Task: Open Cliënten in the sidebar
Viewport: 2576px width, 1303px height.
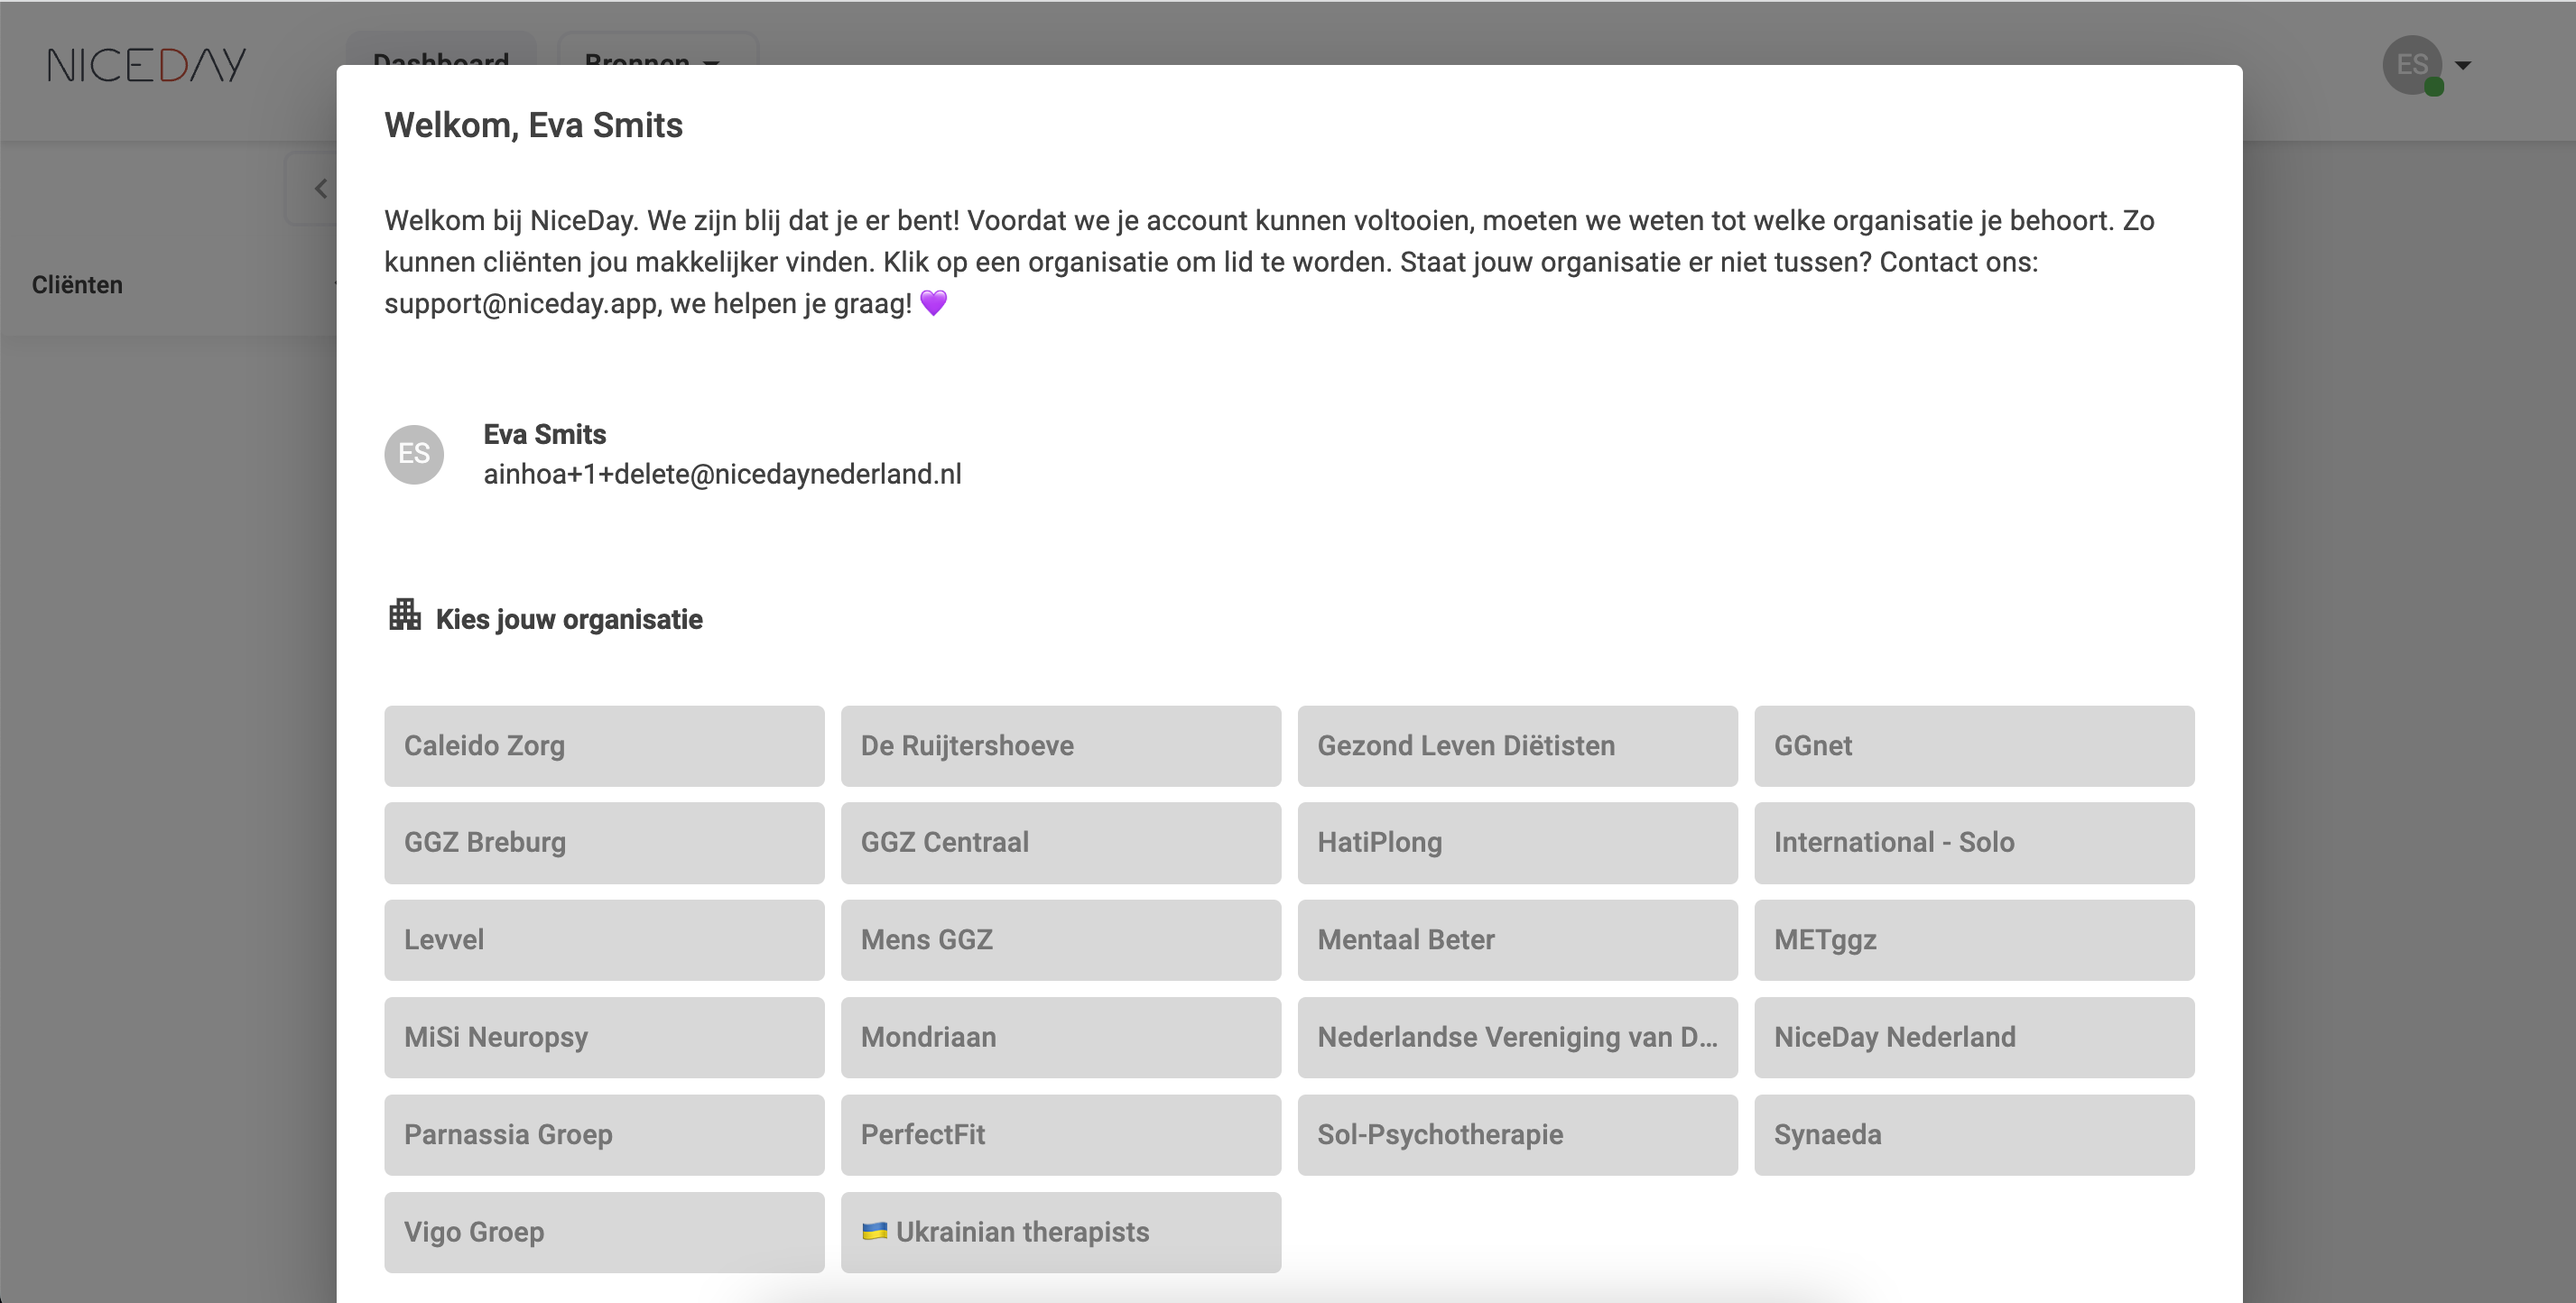Action: click(x=77, y=285)
